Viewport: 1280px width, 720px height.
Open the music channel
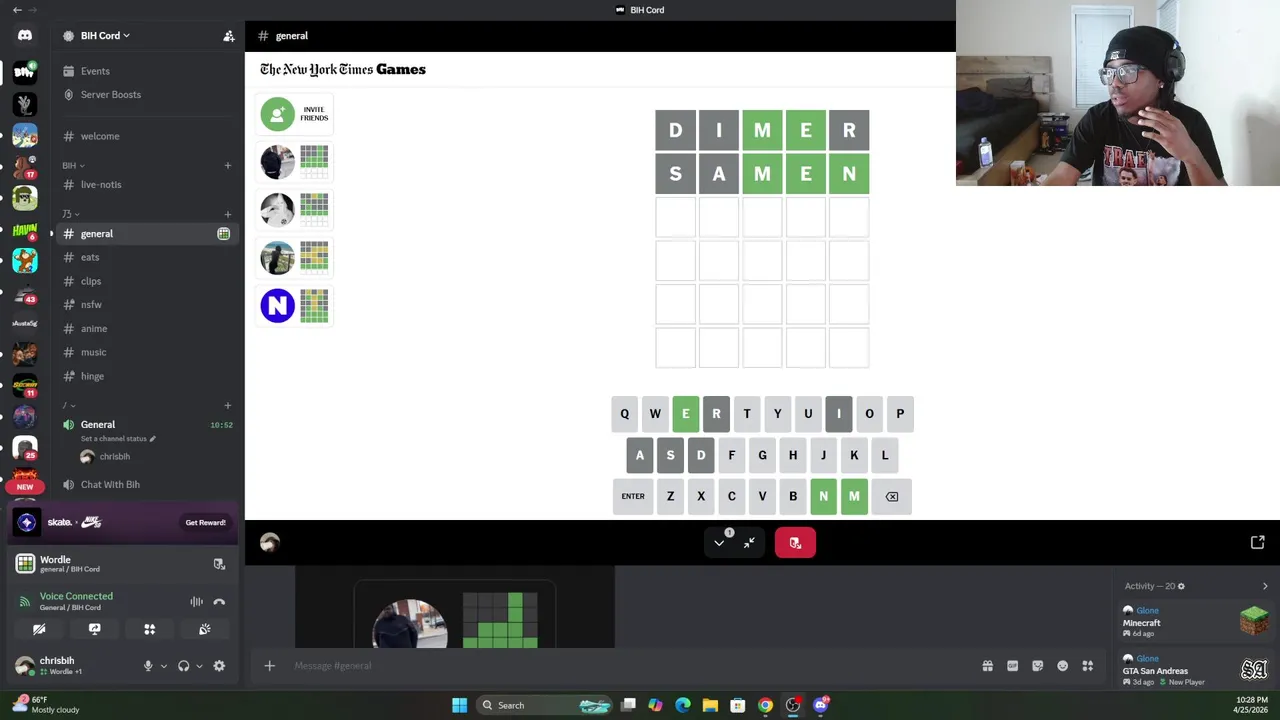93,352
